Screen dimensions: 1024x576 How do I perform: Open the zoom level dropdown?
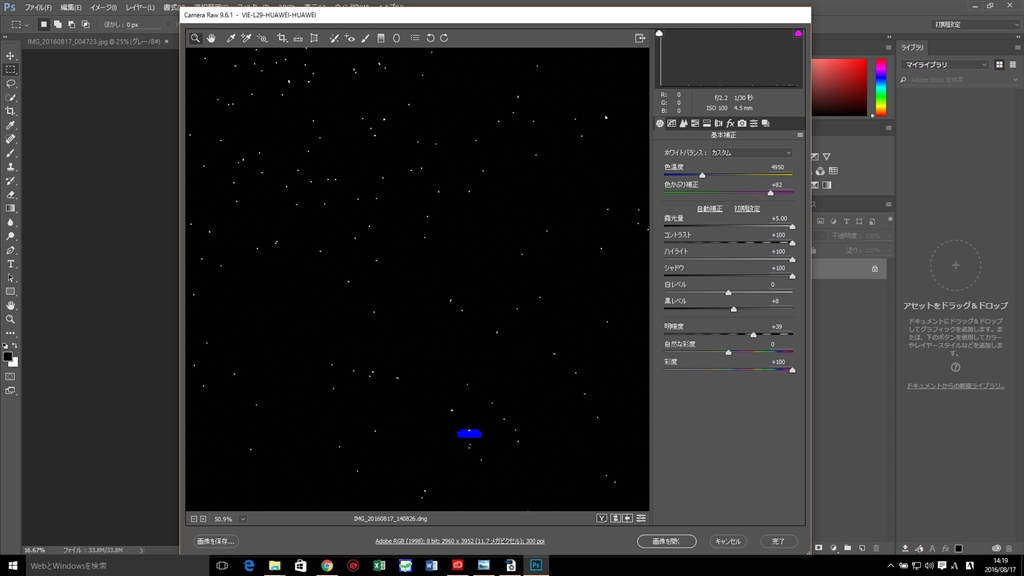243,519
